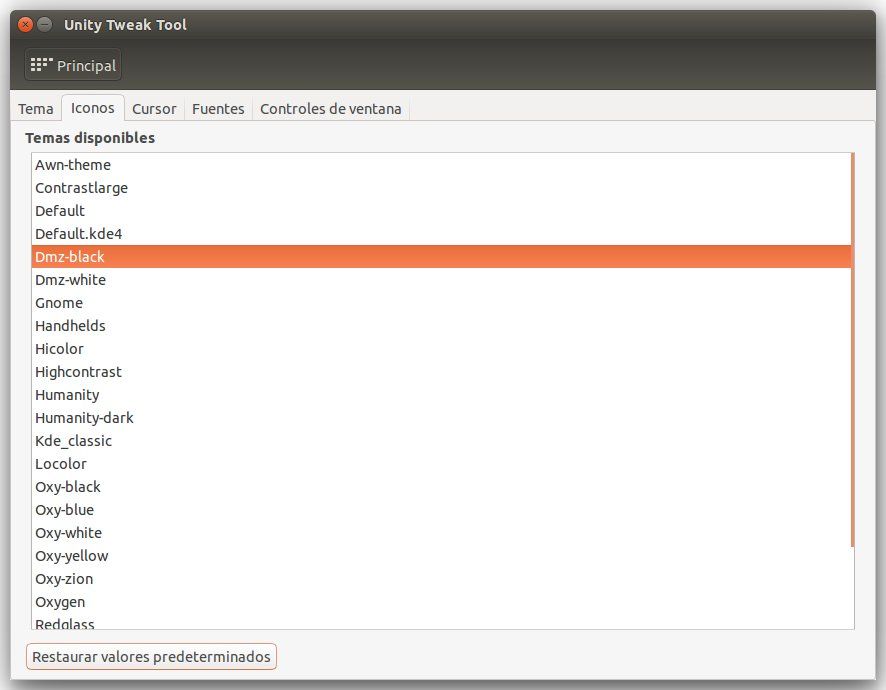Select the Iconos tab

click(x=93, y=108)
